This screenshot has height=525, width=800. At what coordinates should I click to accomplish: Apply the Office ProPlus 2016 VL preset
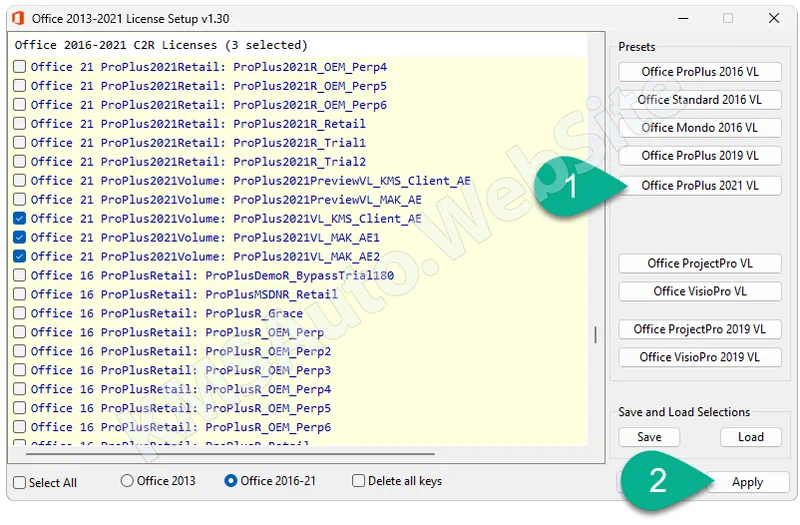pos(699,72)
